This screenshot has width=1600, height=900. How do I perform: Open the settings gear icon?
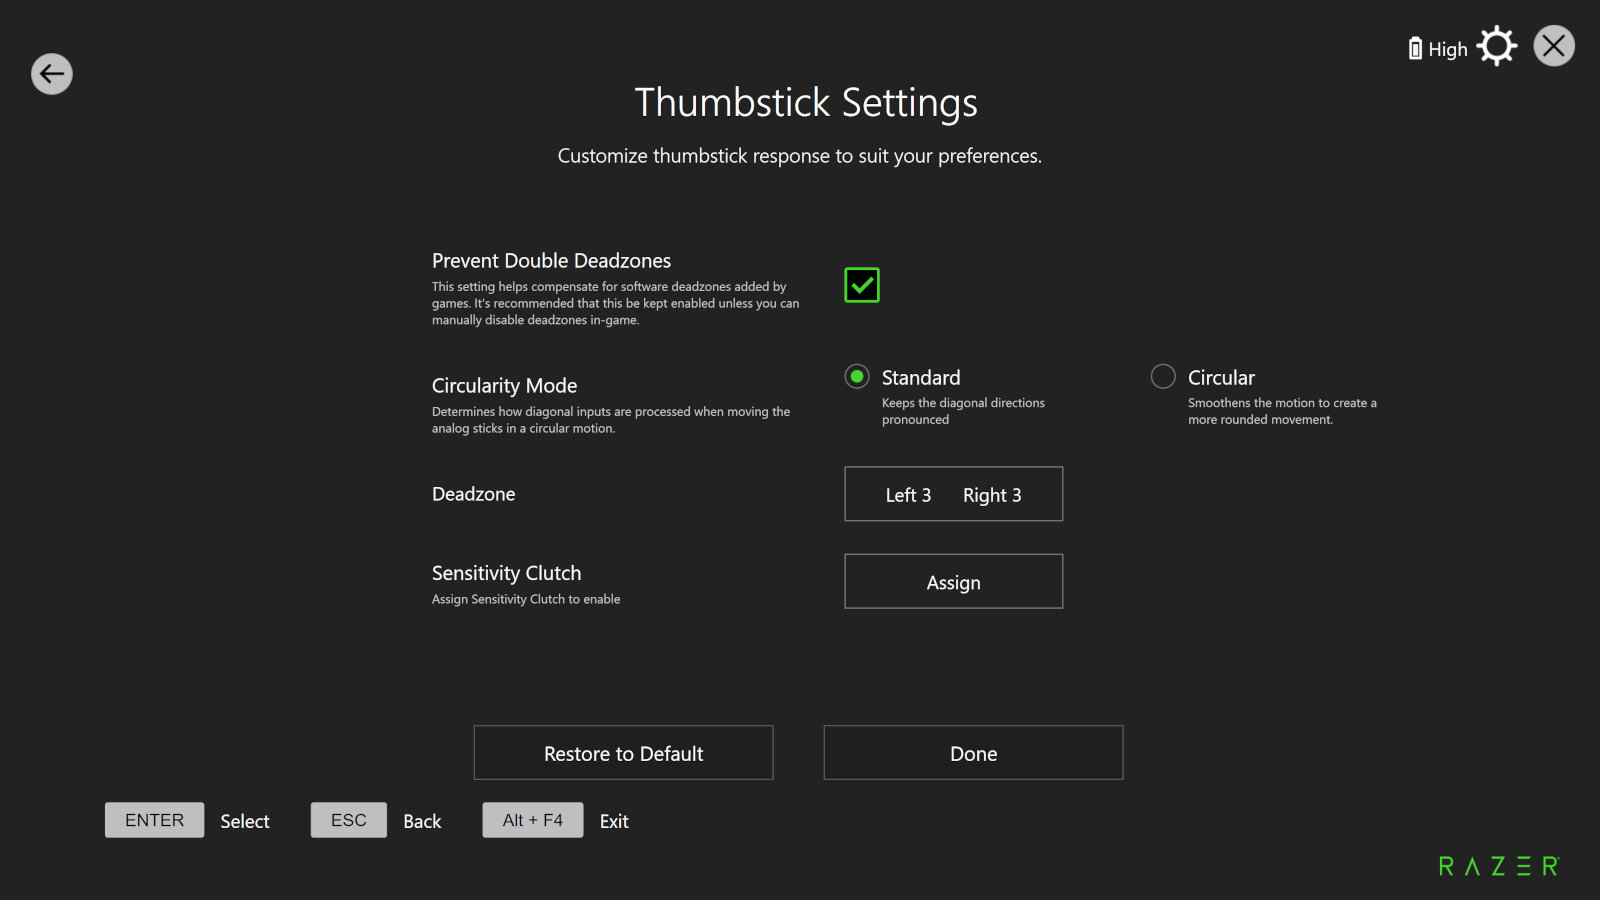pyautogui.click(x=1496, y=47)
